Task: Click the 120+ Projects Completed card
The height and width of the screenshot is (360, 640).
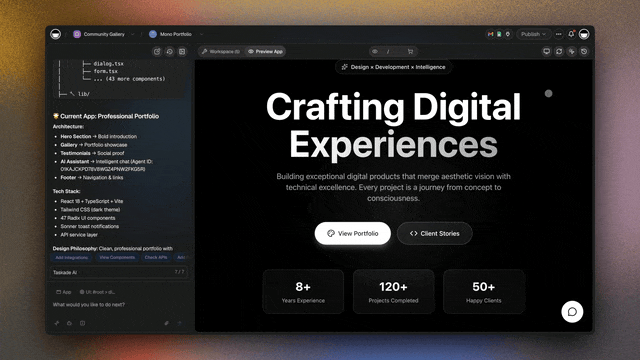Action: tap(393, 291)
